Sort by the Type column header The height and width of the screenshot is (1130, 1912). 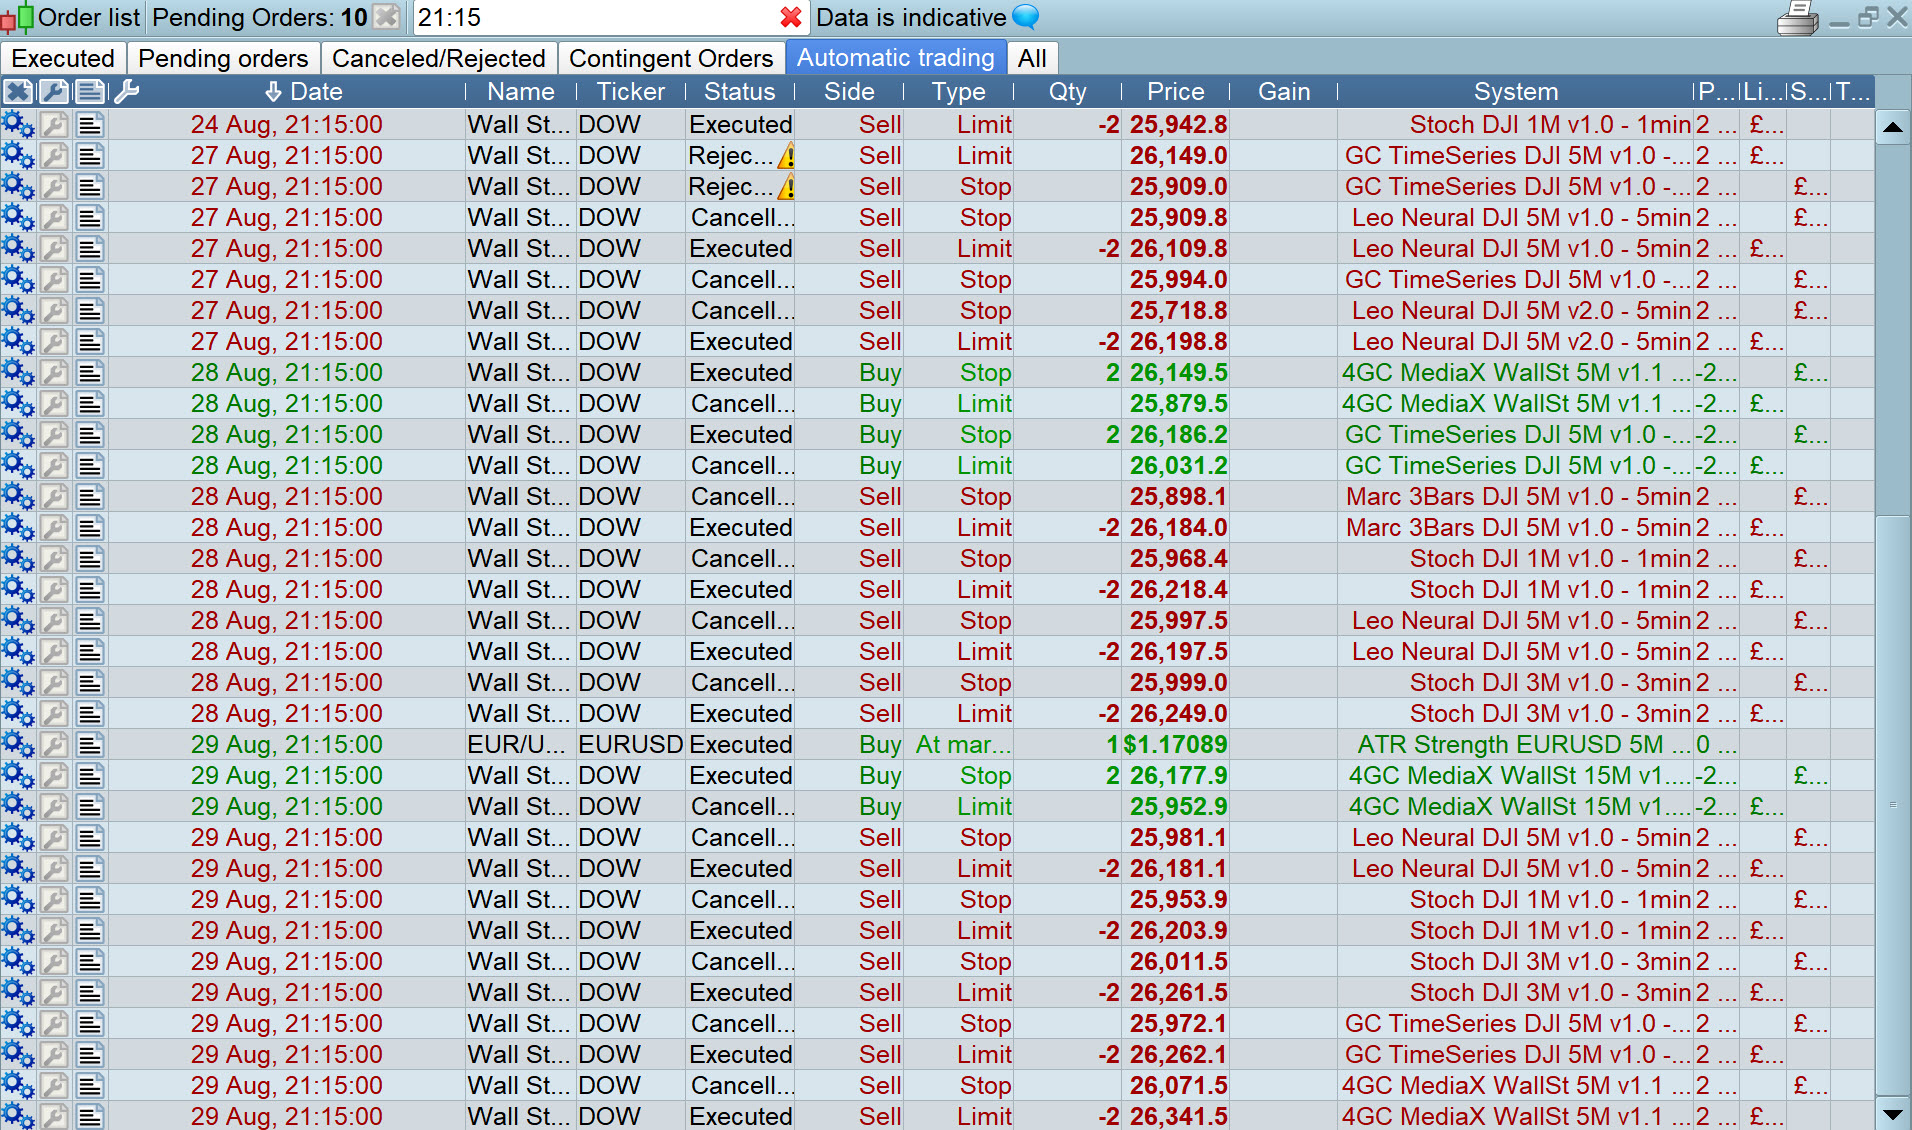tap(958, 92)
